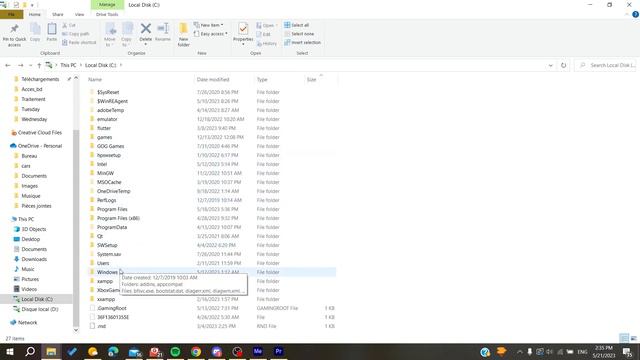Screen dimensions: 640x360
Task: Open taskbar Search
Action: point(30,351)
